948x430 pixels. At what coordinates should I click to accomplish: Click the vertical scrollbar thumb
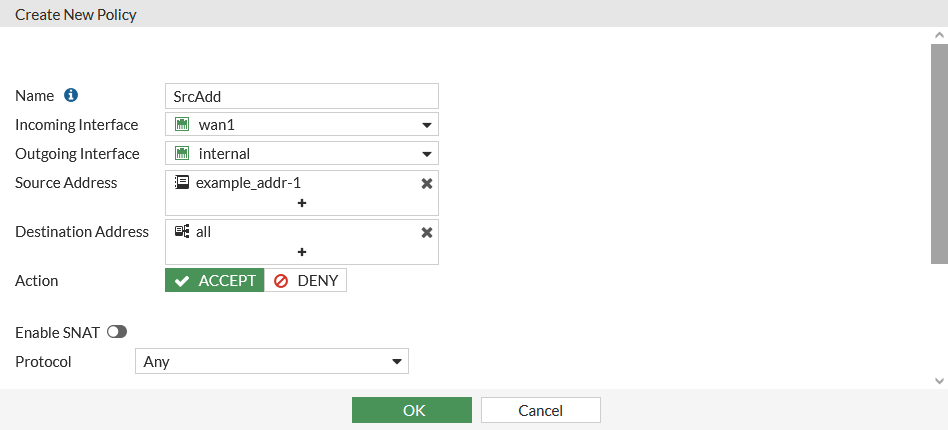tap(939, 150)
